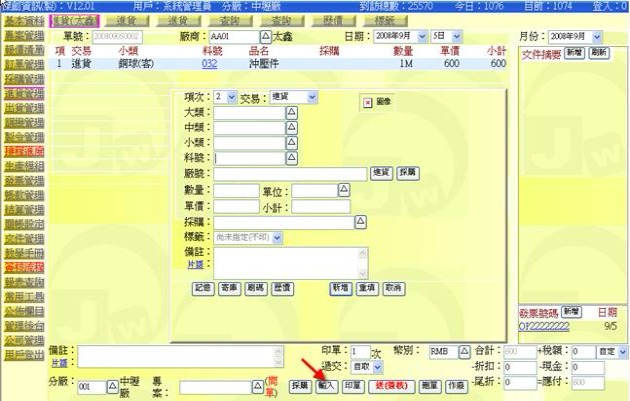The width and height of the screenshot is (630, 401).
Task: Click into the 數量 input field
Action: pos(237,191)
